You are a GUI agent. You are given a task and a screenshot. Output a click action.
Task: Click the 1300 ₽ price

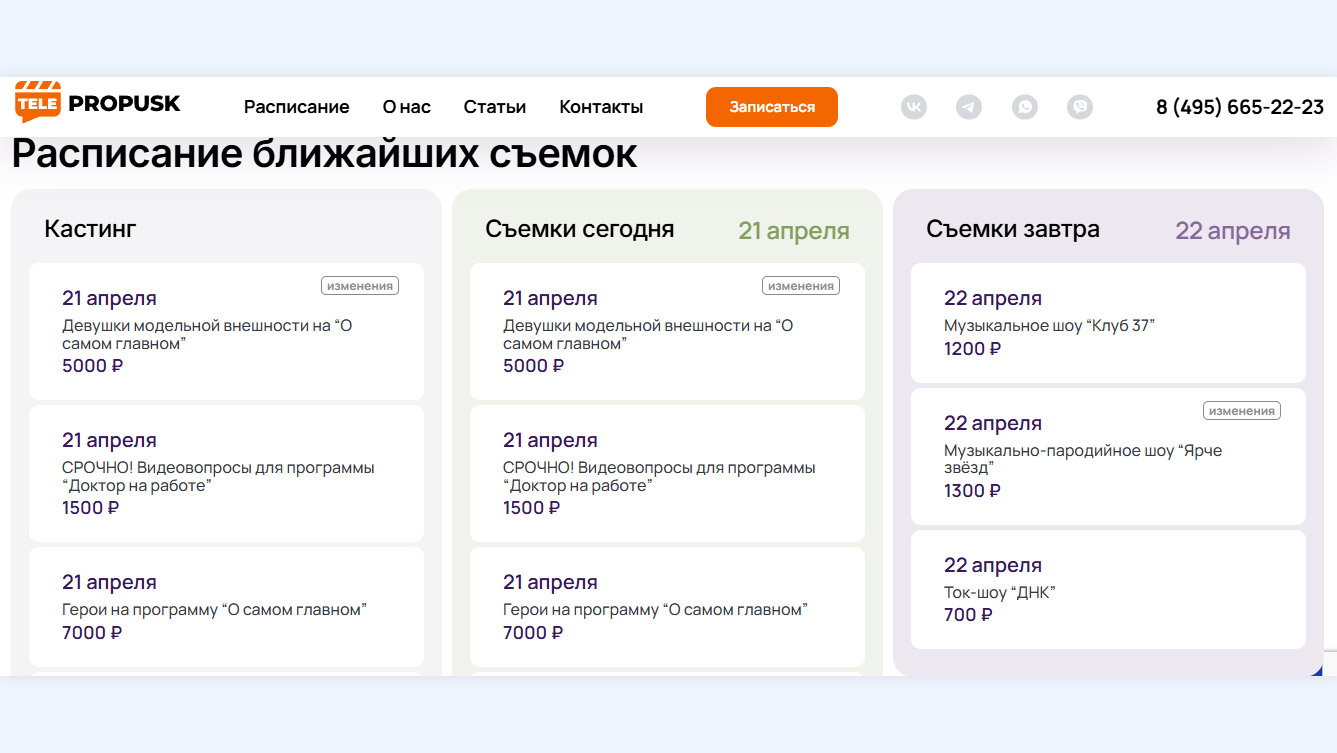tap(972, 491)
